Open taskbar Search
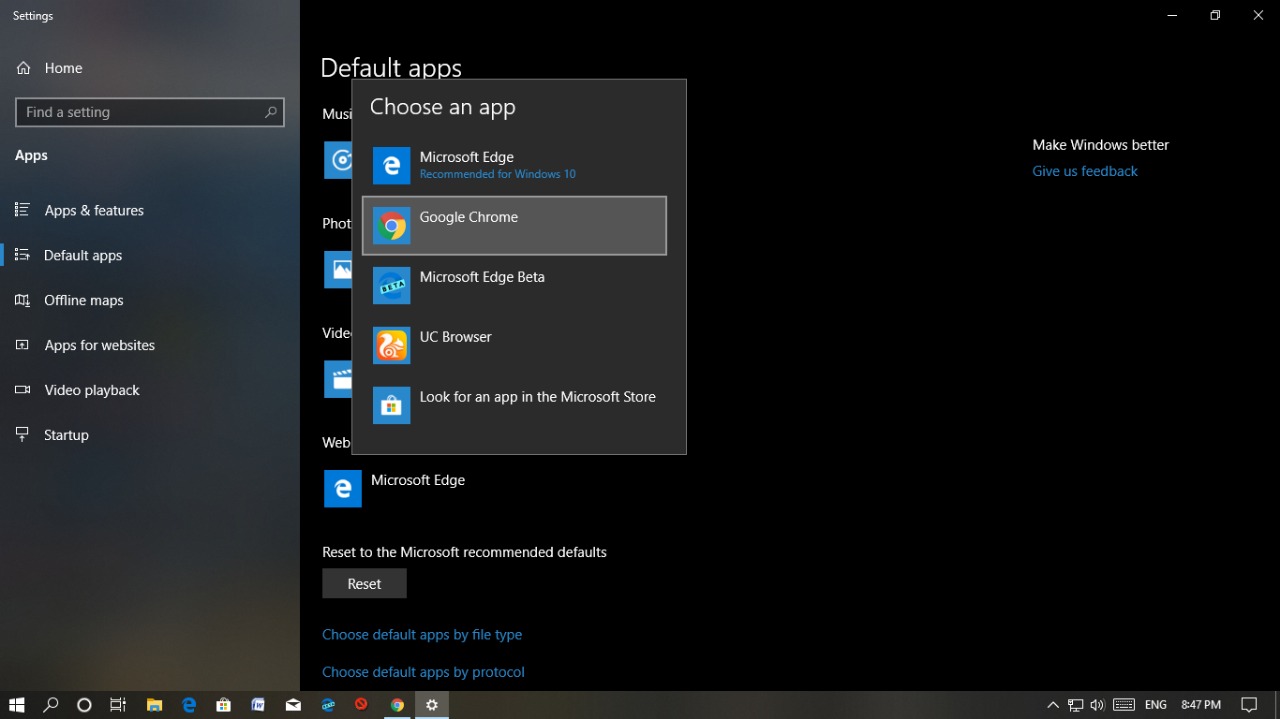This screenshot has width=1280, height=719. 51,705
